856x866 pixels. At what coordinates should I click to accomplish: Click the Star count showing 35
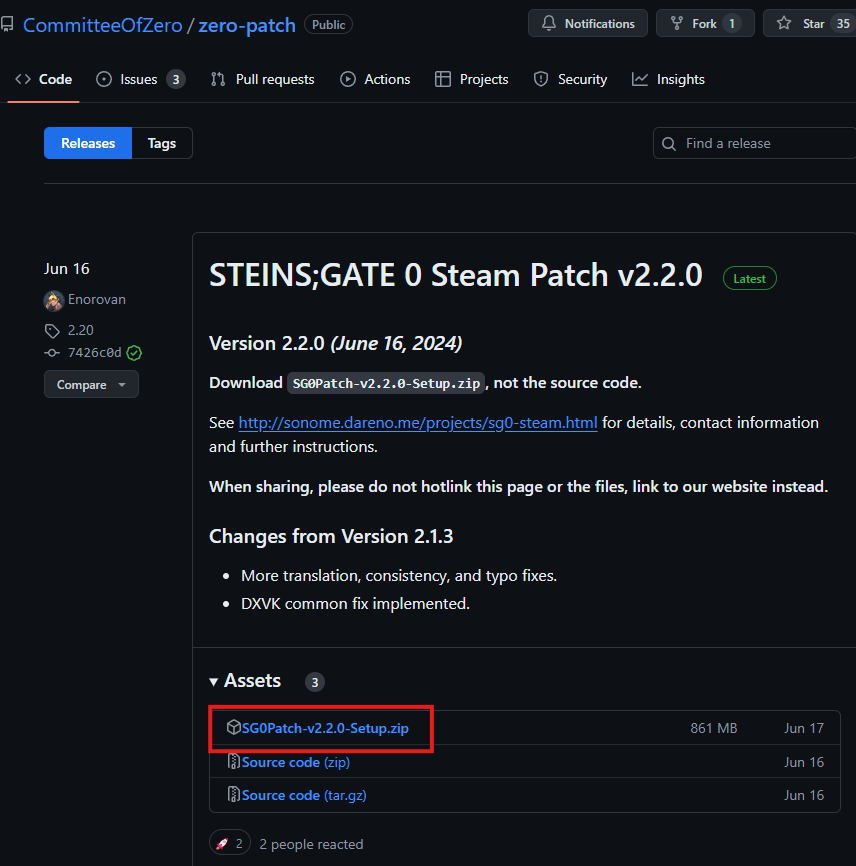[843, 24]
